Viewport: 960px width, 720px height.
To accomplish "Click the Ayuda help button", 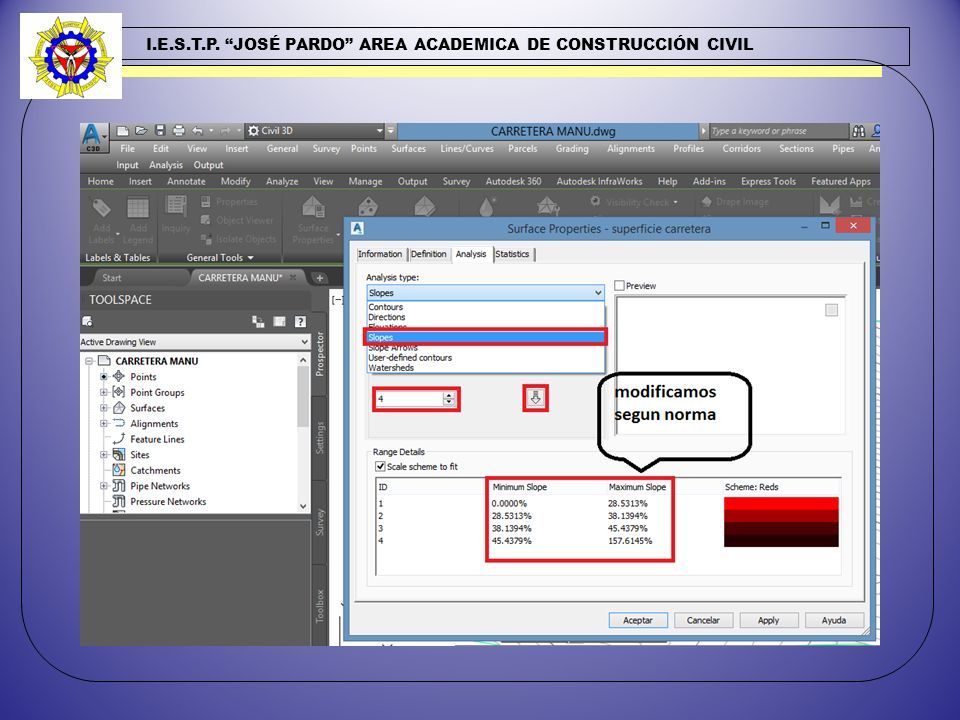I will pos(834,620).
